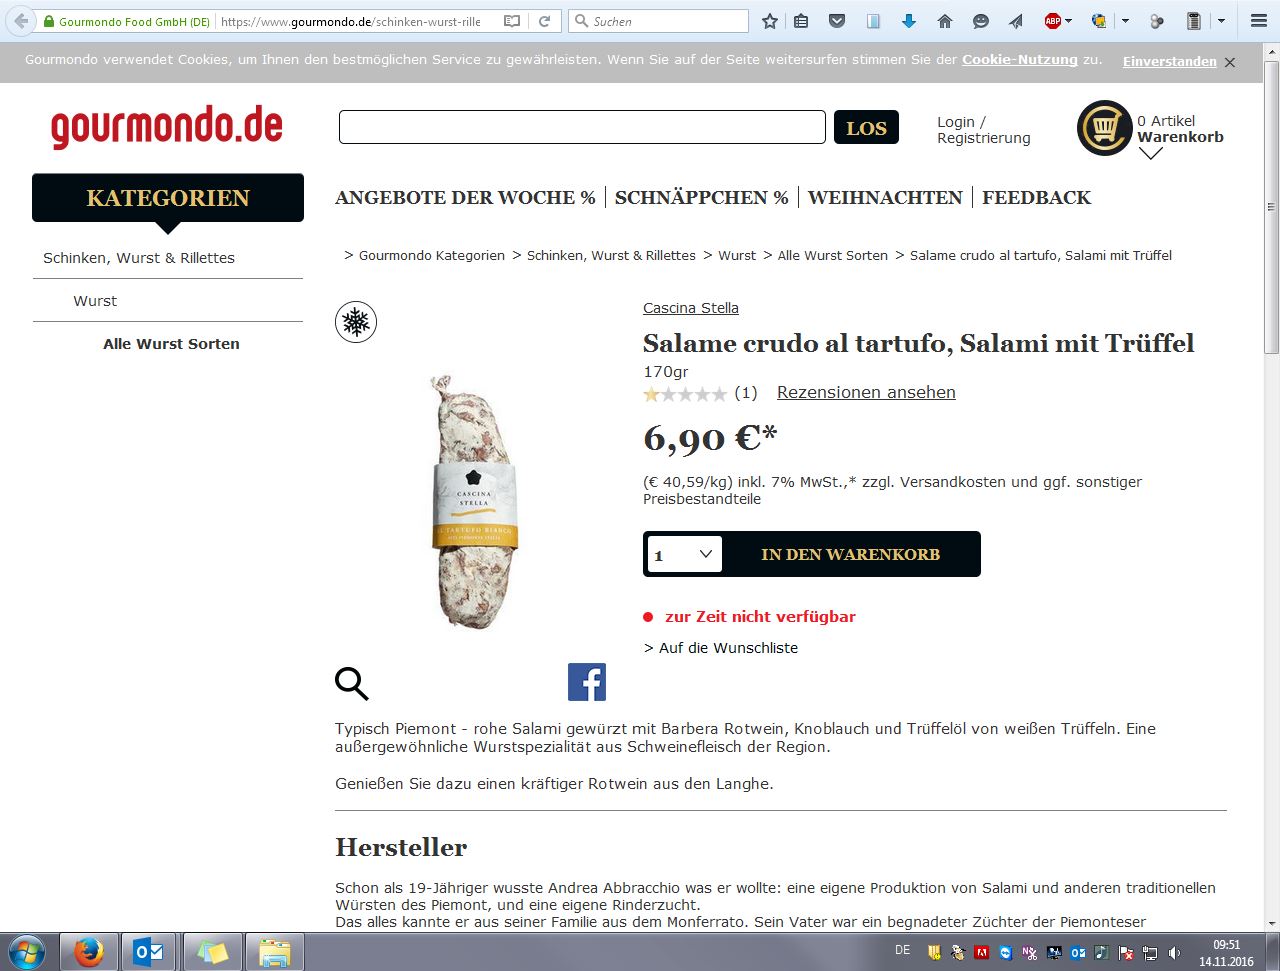This screenshot has width=1280, height=971.
Task: Dismiss the cookie notice with X
Action: tap(1230, 62)
